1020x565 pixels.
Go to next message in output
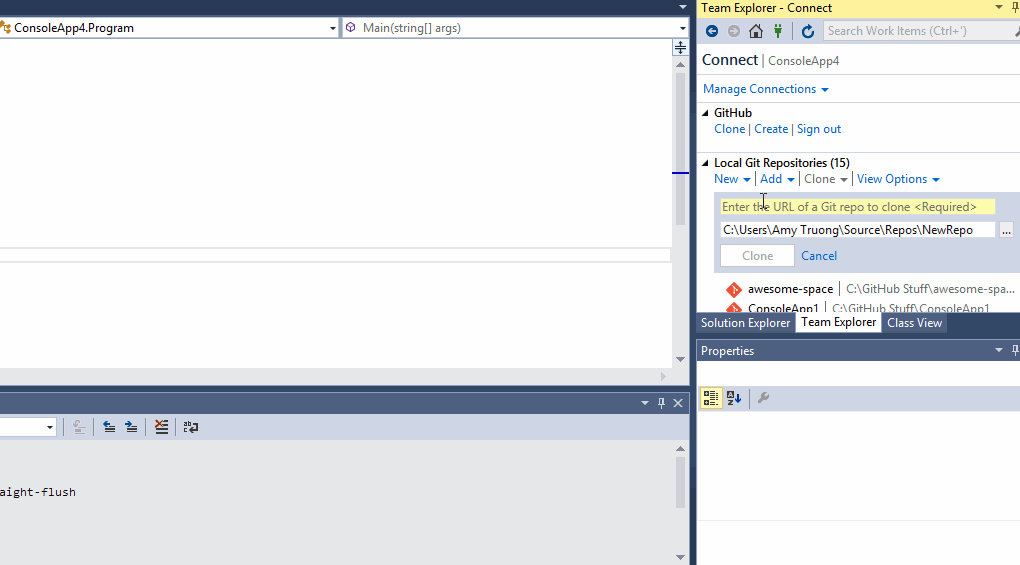tap(131, 427)
